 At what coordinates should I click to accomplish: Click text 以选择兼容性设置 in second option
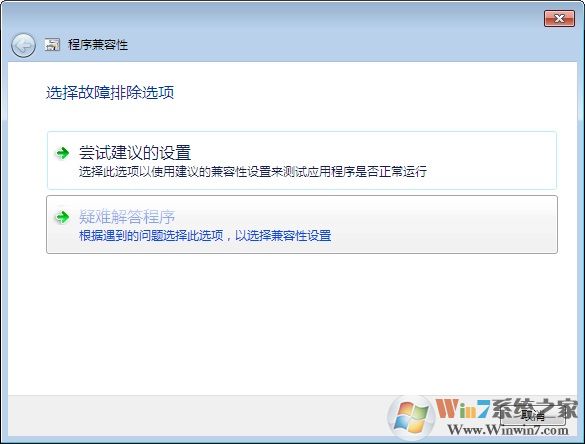tap(283, 236)
